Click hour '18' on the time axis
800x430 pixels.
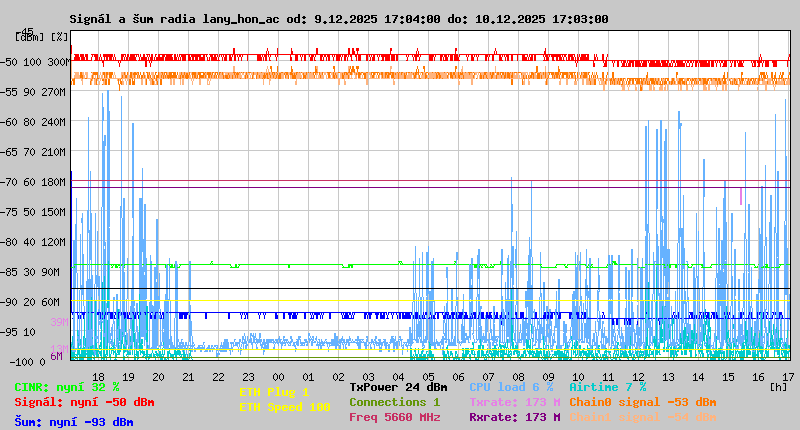point(98,377)
